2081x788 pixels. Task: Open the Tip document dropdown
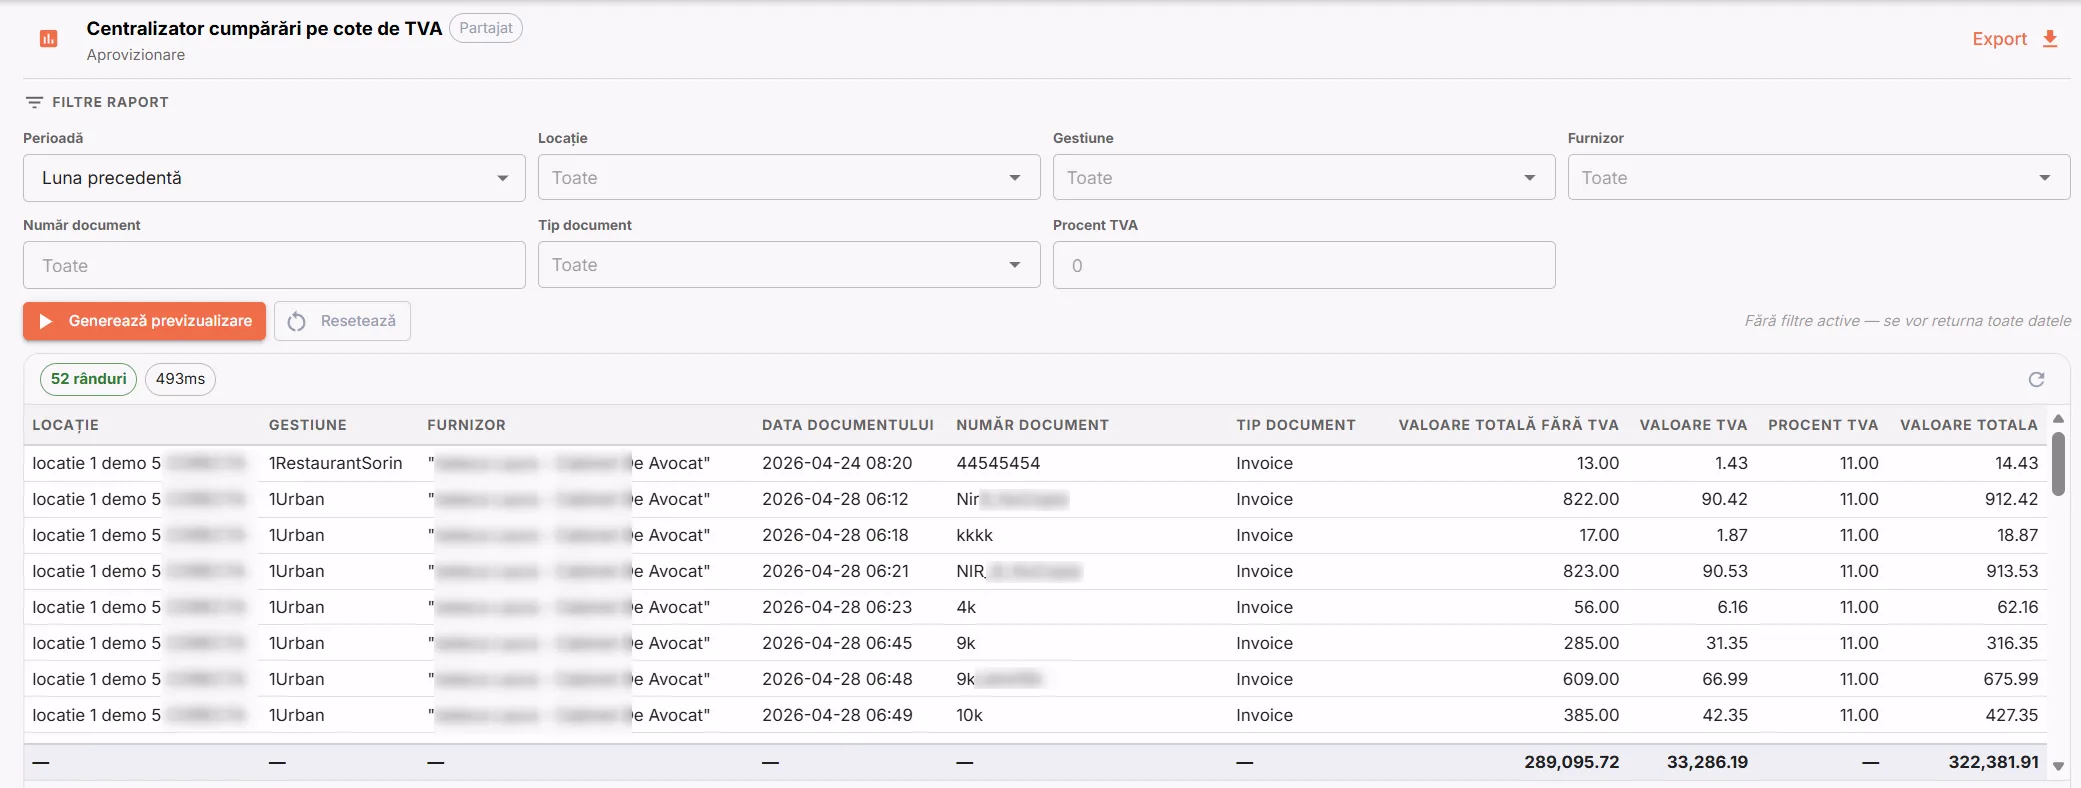[x=789, y=265]
